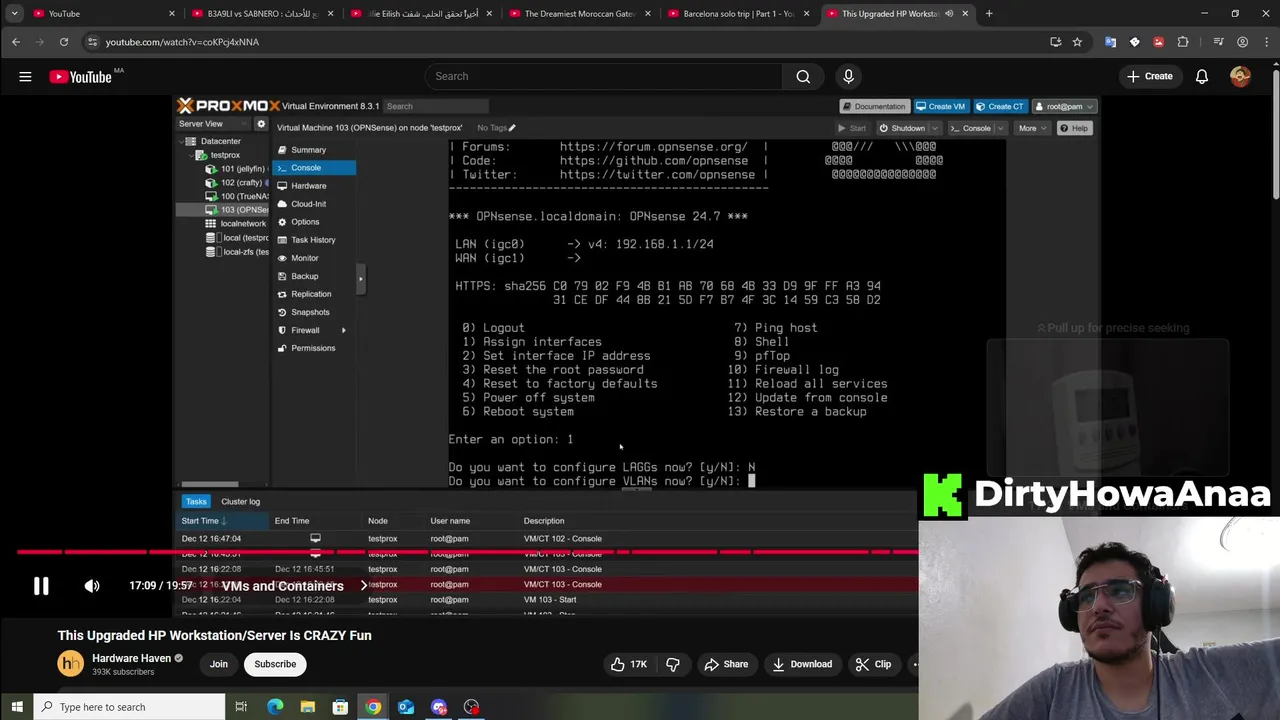Switch to the Cluster log tab
The height and width of the screenshot is (720, 1280).
[x=240, y=502]
